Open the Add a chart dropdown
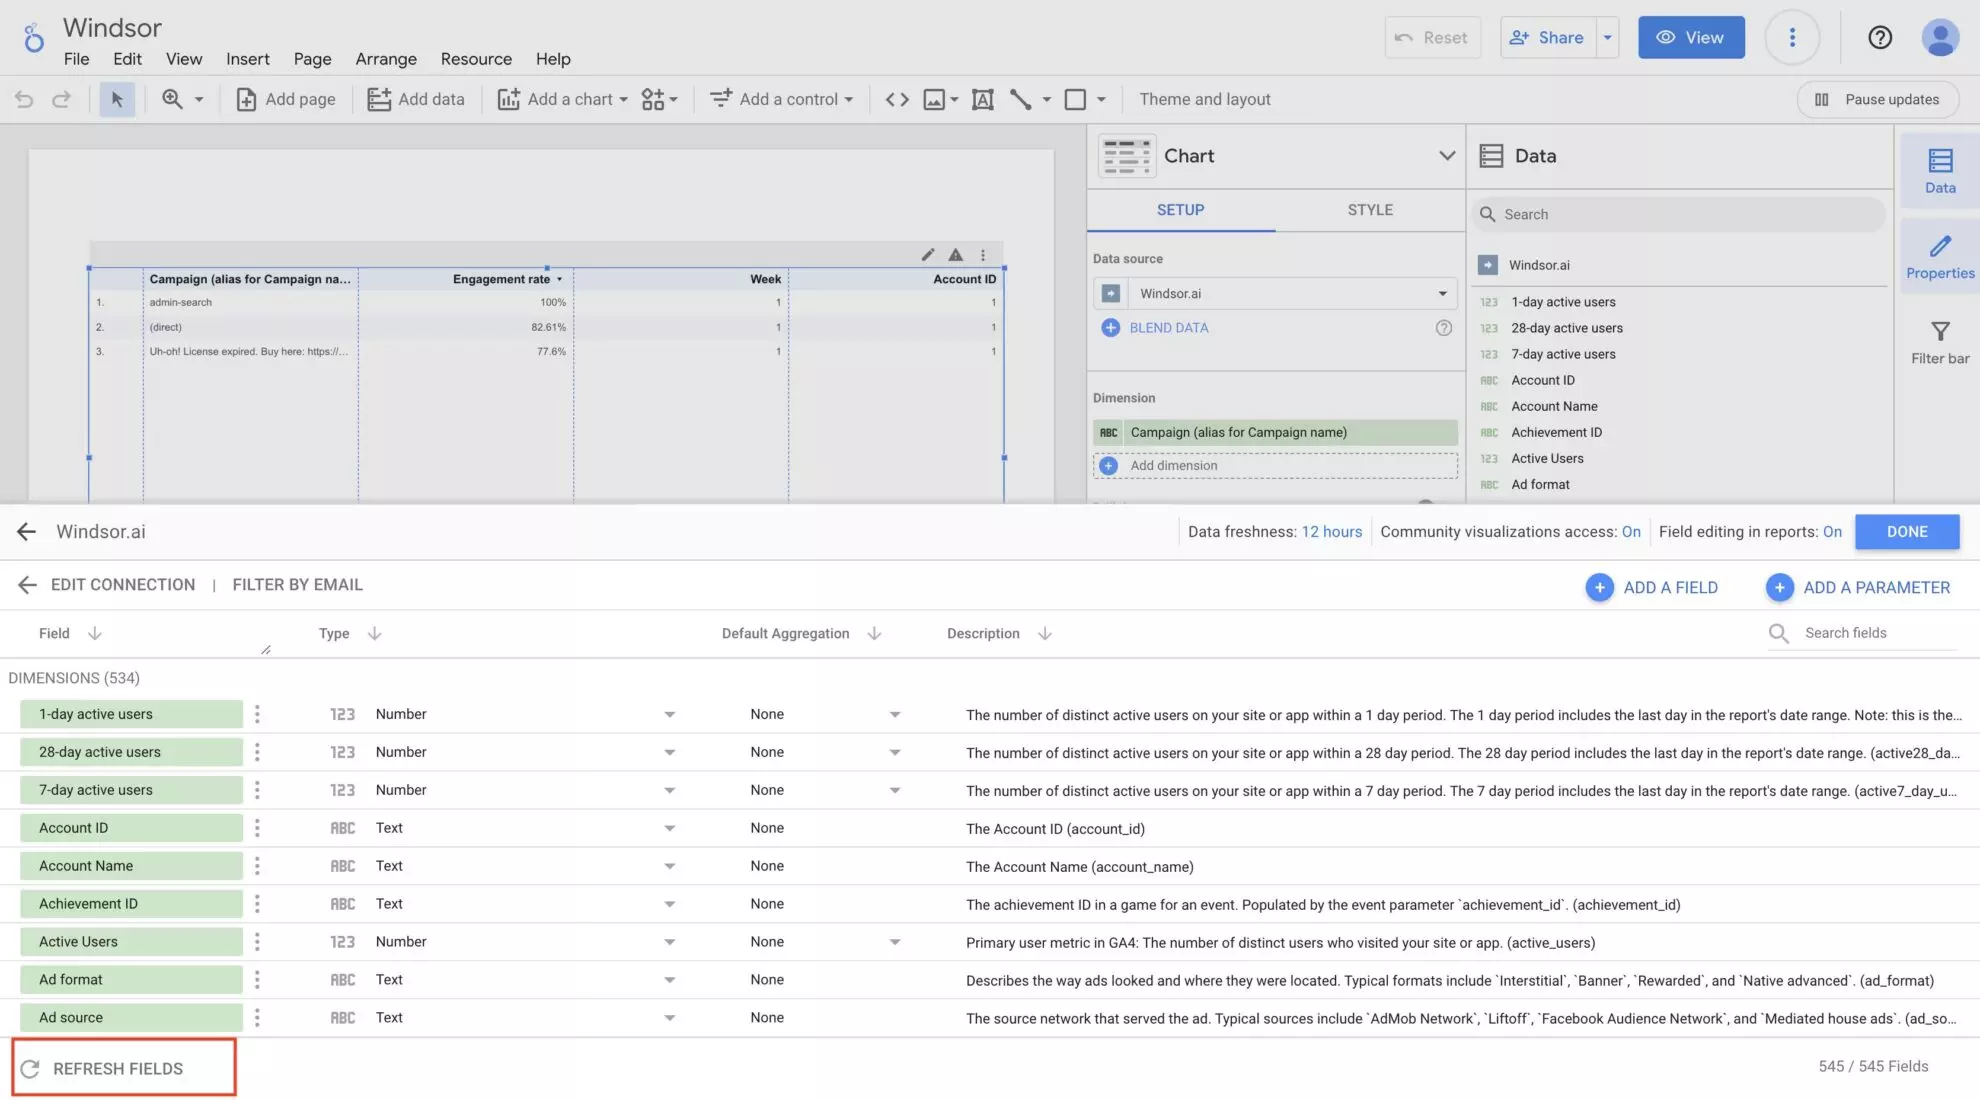Viewport: 1980px width, 1100px height. point(563,99)
